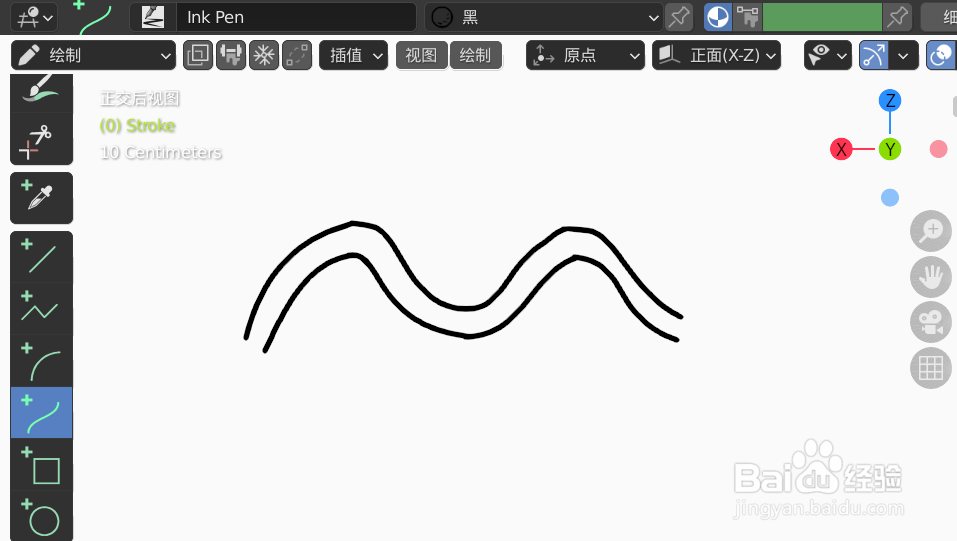
Task: Select the active Curve tool
Action: [x=42, y=413]
